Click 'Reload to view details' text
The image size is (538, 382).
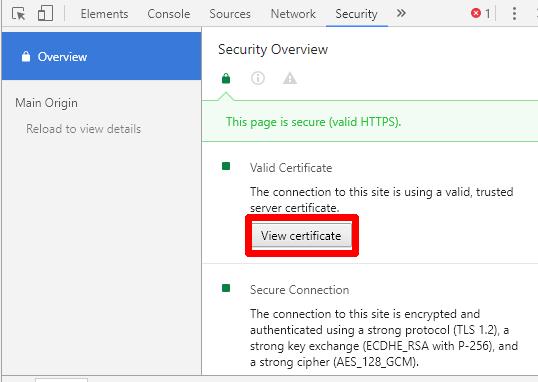(x=83, y=129)
